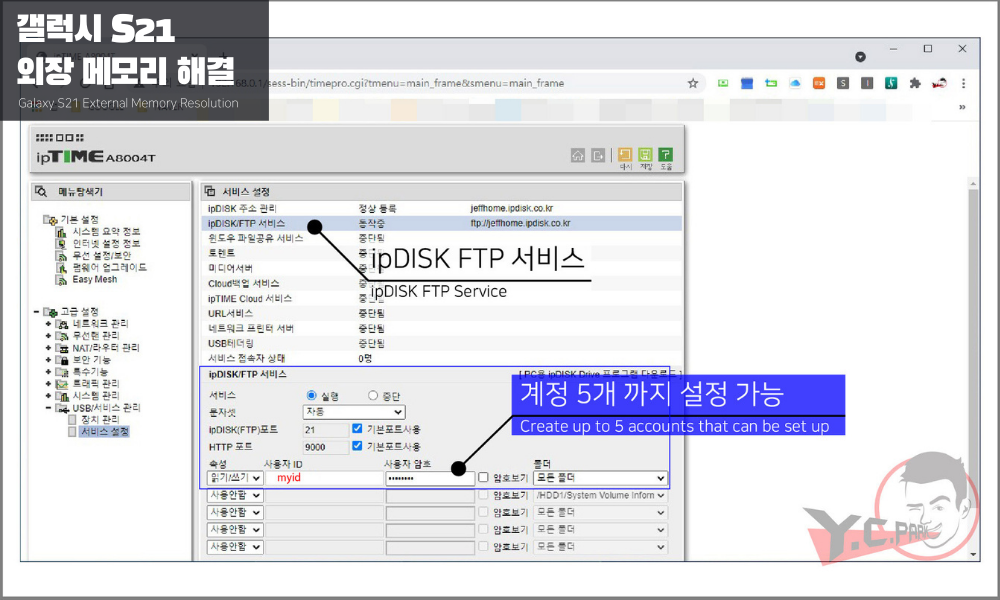
Task: Click the HTTP 포트 field showing 9000
Action: (x=325, y=447)
